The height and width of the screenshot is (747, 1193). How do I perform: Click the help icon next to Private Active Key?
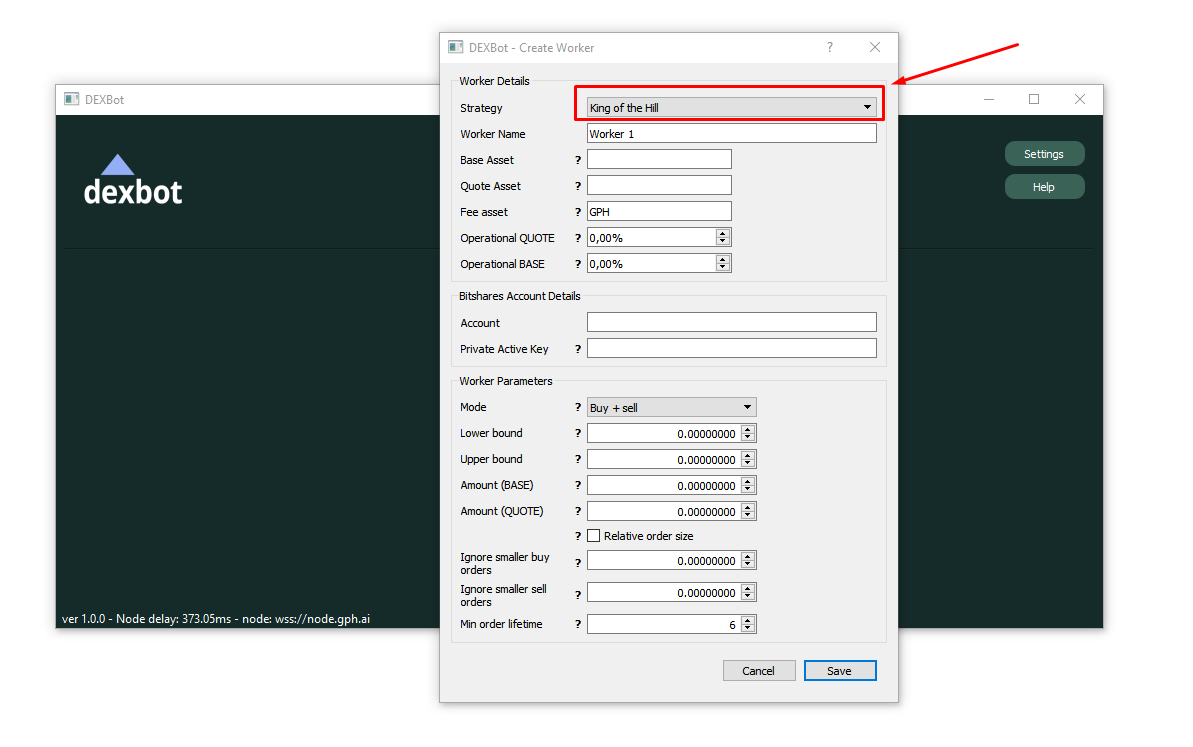coord(577,348)
